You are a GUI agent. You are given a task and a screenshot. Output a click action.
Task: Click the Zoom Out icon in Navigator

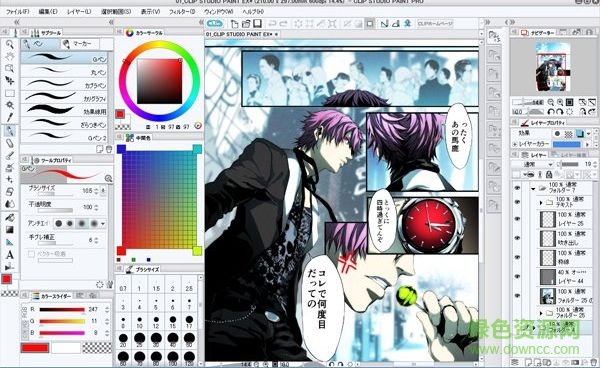point(551,102)
